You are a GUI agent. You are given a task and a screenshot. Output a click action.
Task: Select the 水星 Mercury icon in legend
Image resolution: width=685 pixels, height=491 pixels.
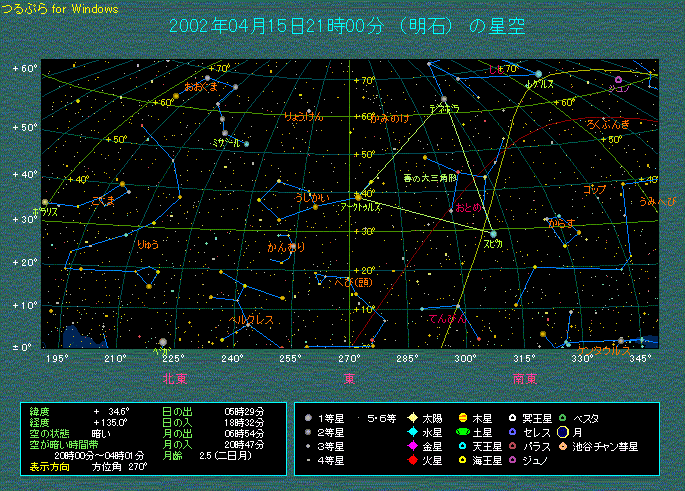tap(412, 432)
